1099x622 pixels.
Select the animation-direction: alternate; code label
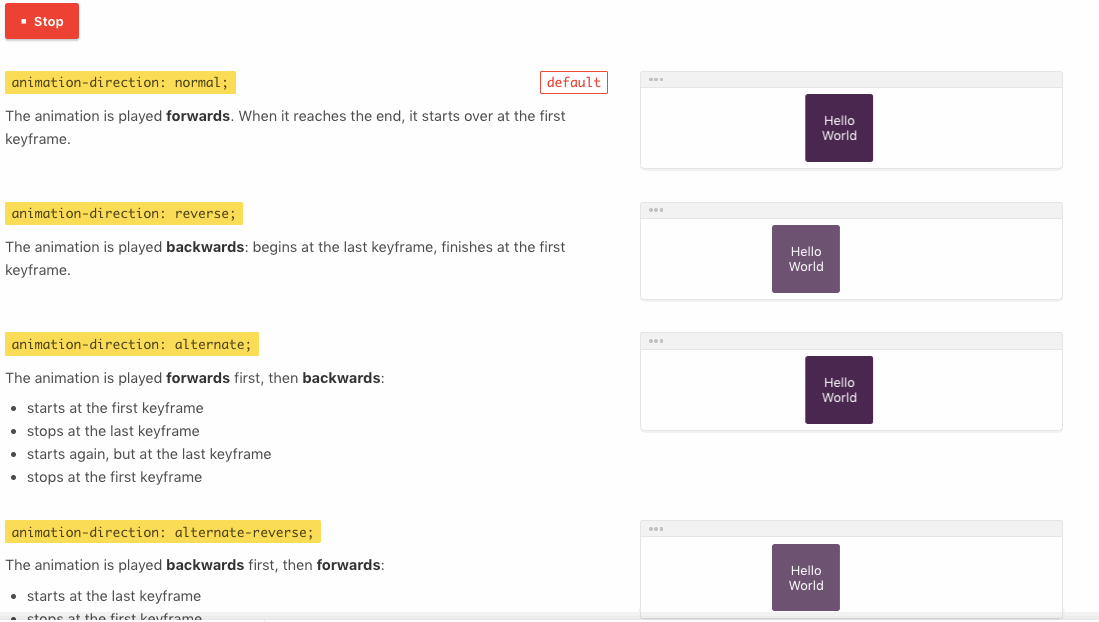pyautogui.click(x=132, y=345)
